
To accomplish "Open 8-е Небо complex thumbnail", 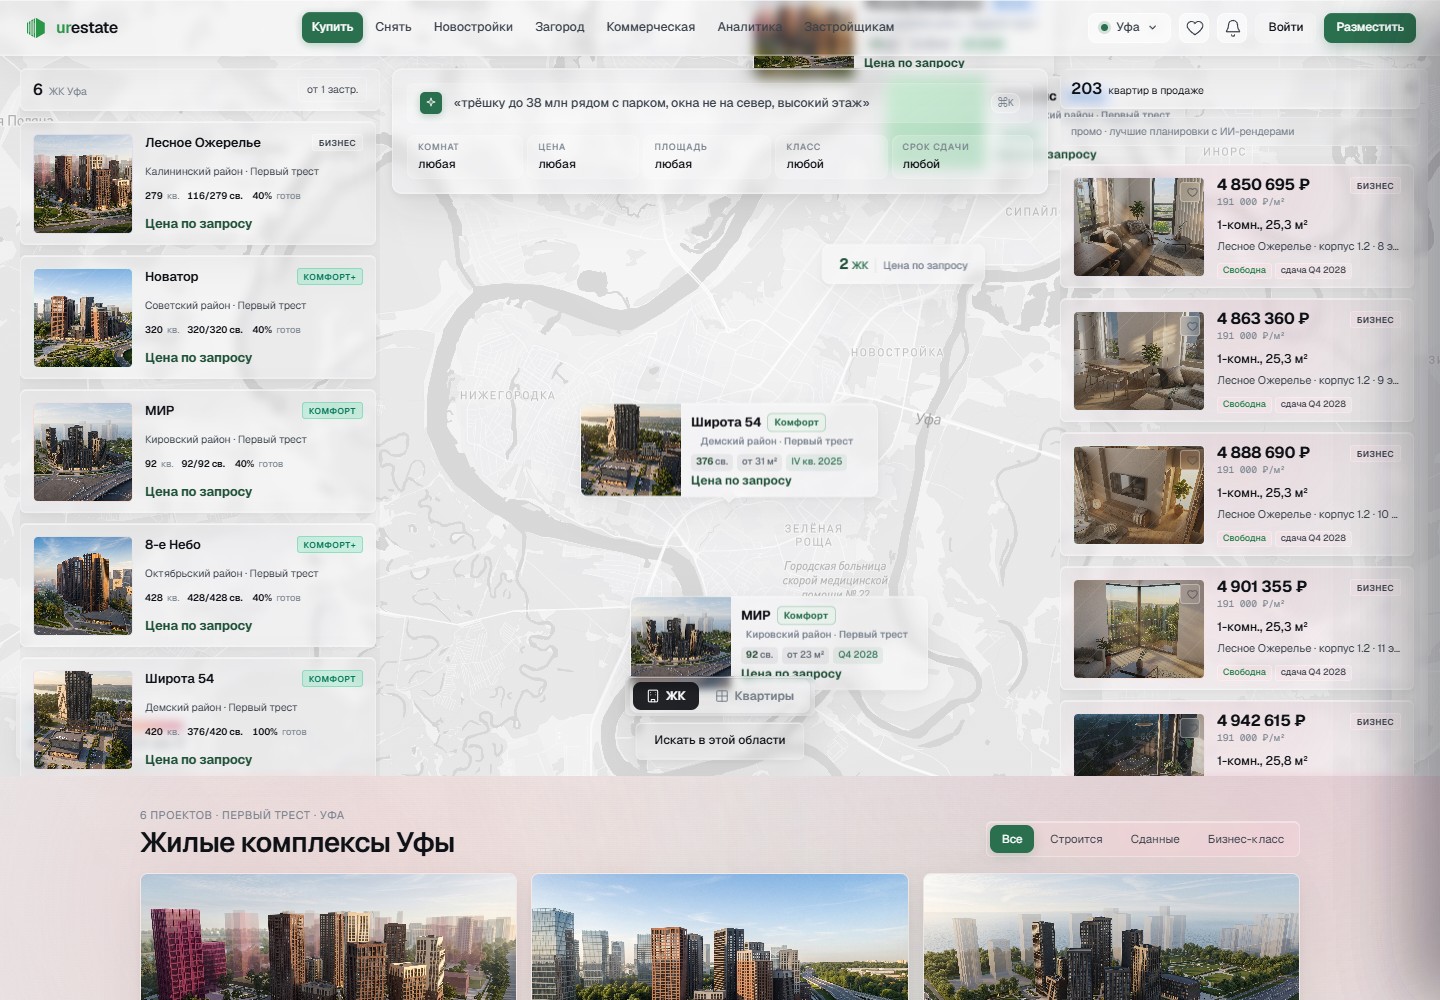I will coord(83,586).
